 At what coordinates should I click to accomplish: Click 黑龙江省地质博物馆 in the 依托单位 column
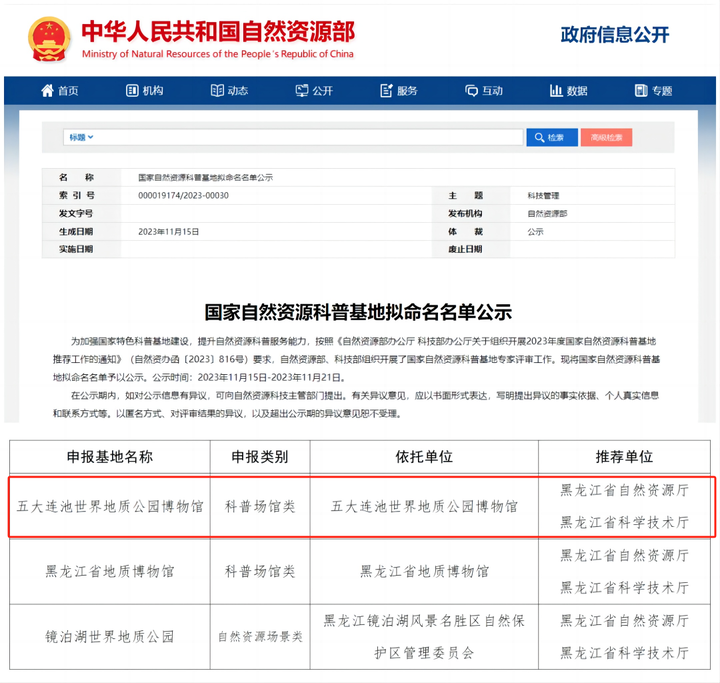tap(424, 572)
